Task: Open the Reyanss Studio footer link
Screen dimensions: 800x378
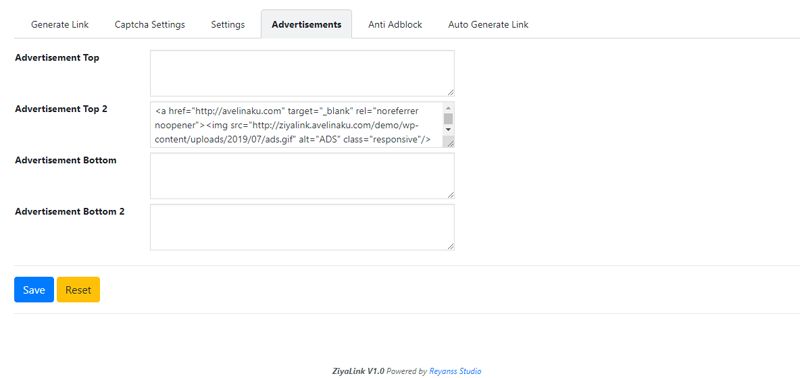Action: tap(455, 371)
